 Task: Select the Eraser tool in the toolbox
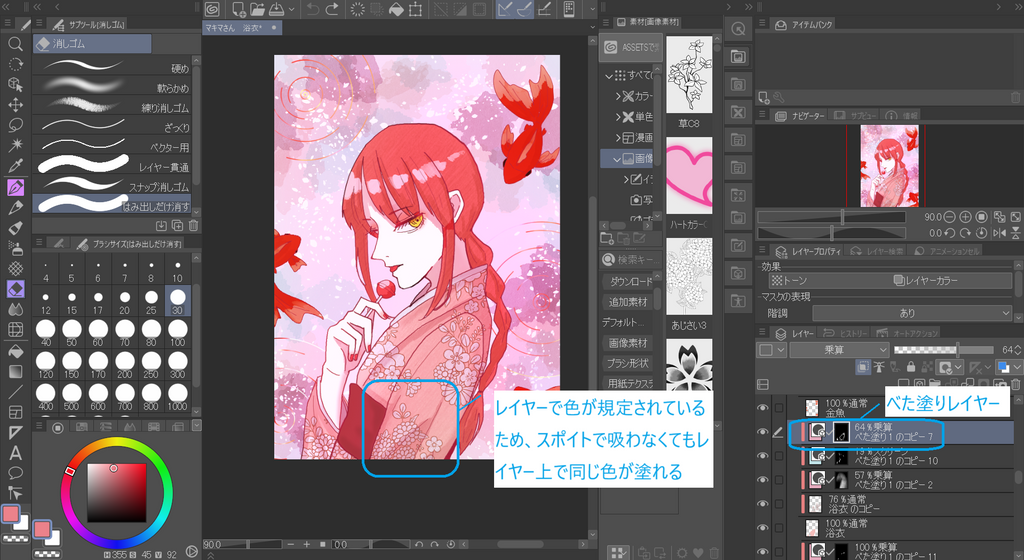(16, 288)
